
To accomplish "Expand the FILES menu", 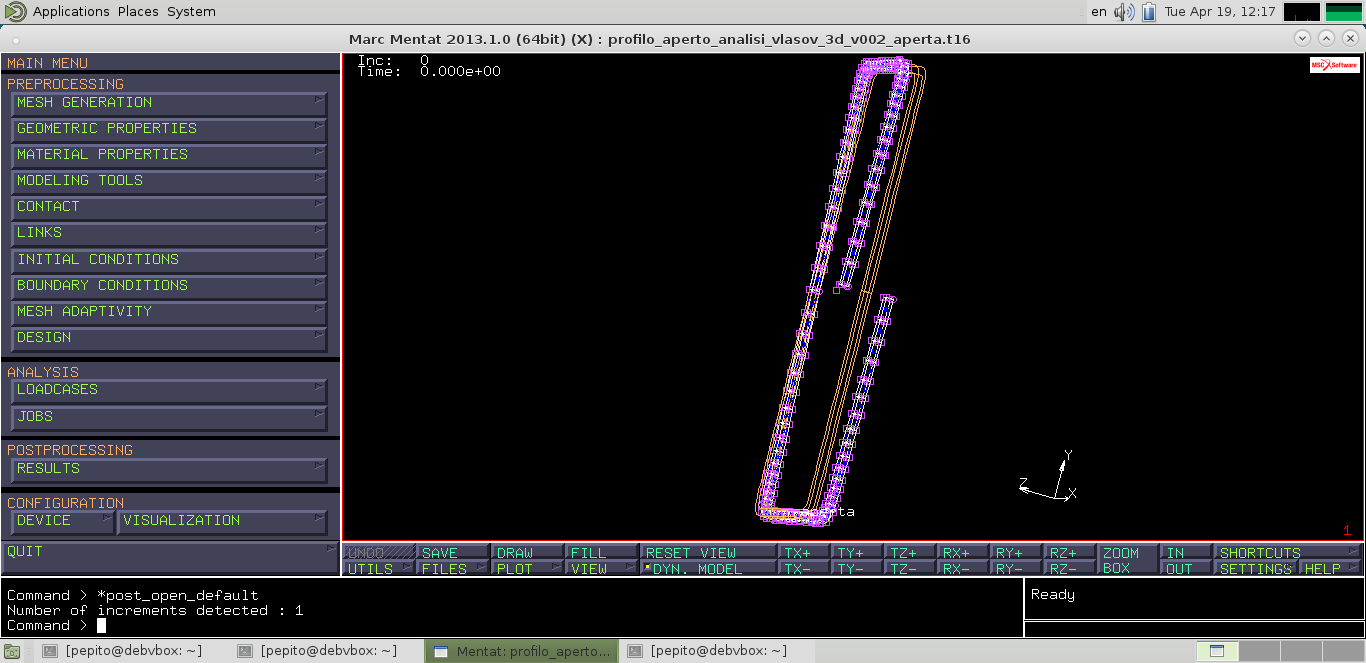I will click(x=454, y=568).
